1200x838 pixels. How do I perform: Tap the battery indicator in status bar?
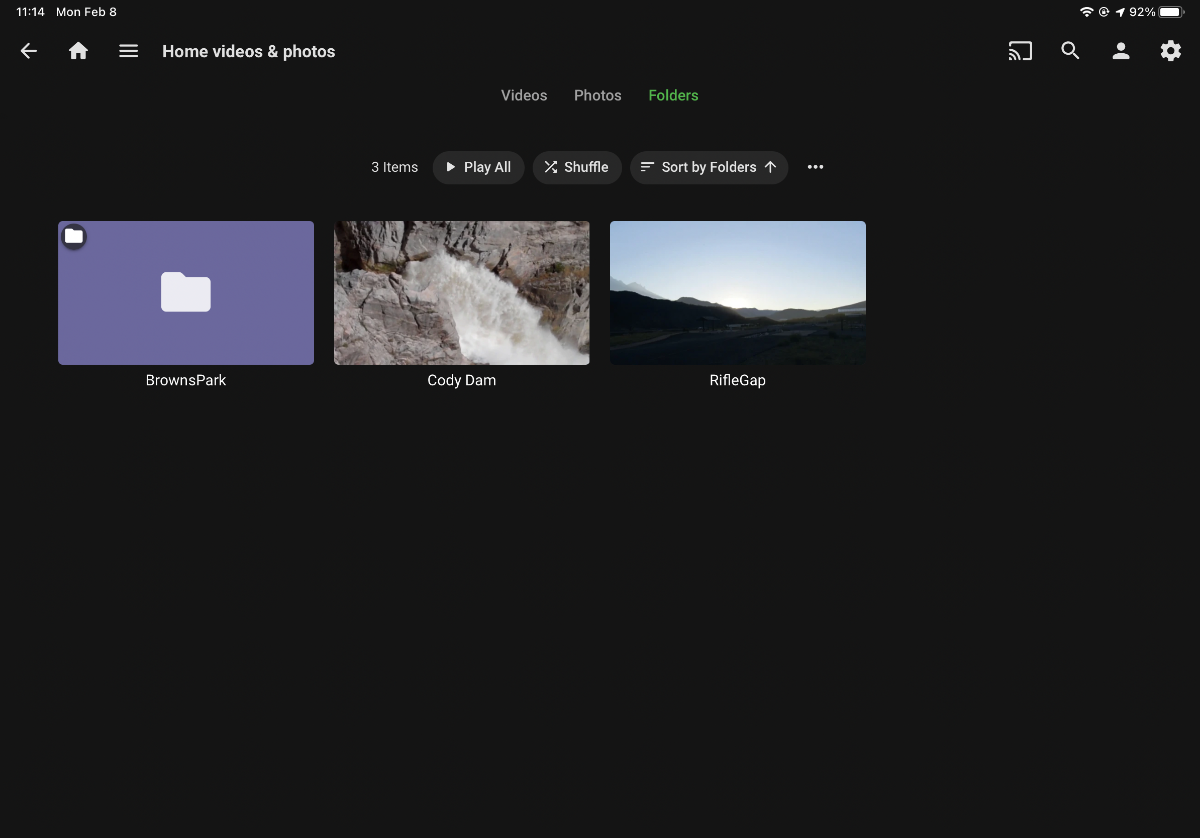pyautogui.click(x=1172, y=12)
